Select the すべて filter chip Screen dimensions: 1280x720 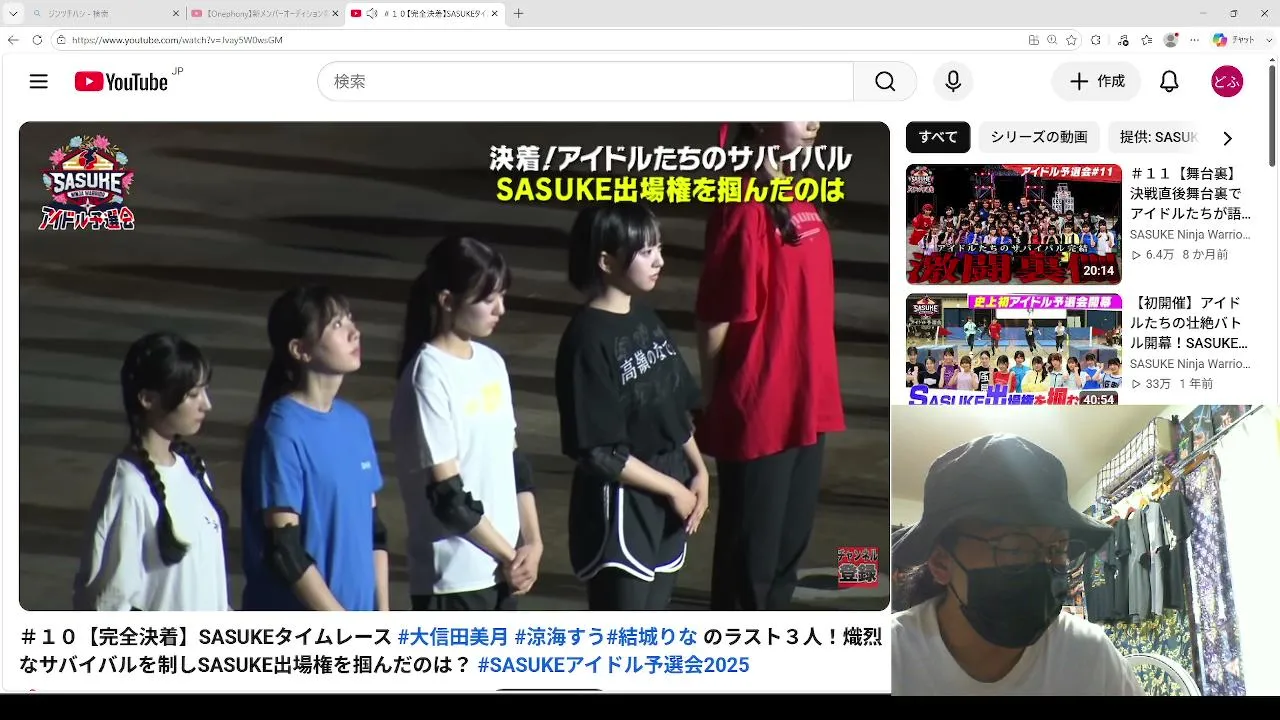(x=938, y=137)
